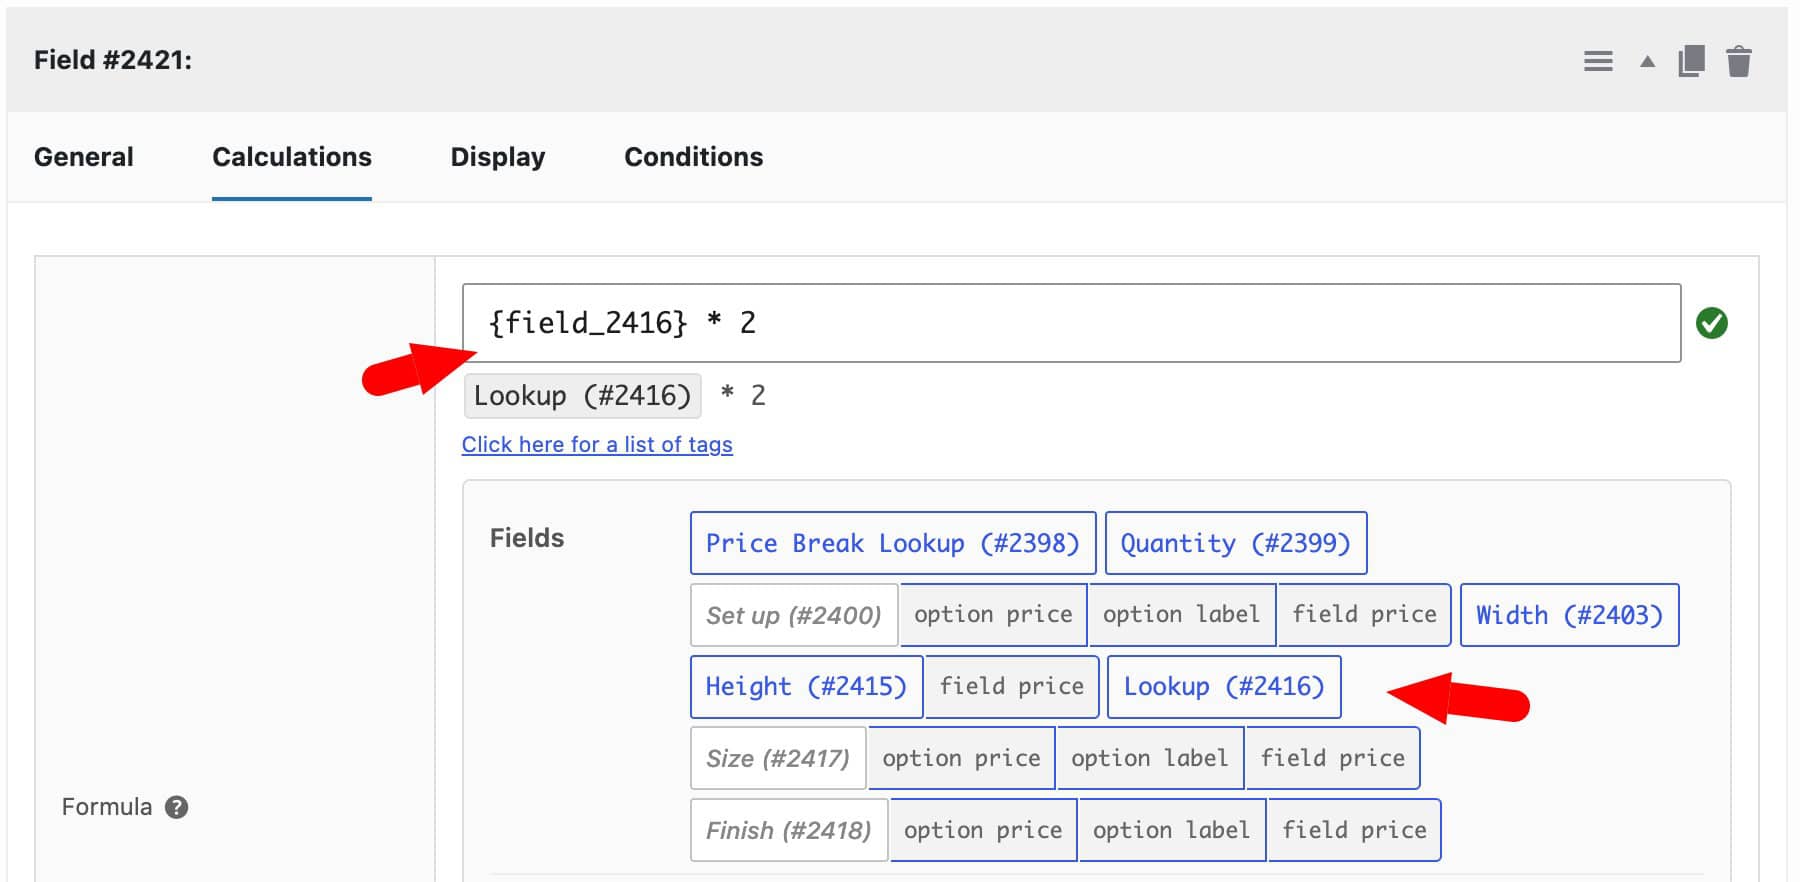Click the Lookup (#2416) preview tag under formula
The image size is (1800, 882).
pyautogui.click(x=583, y=396)
